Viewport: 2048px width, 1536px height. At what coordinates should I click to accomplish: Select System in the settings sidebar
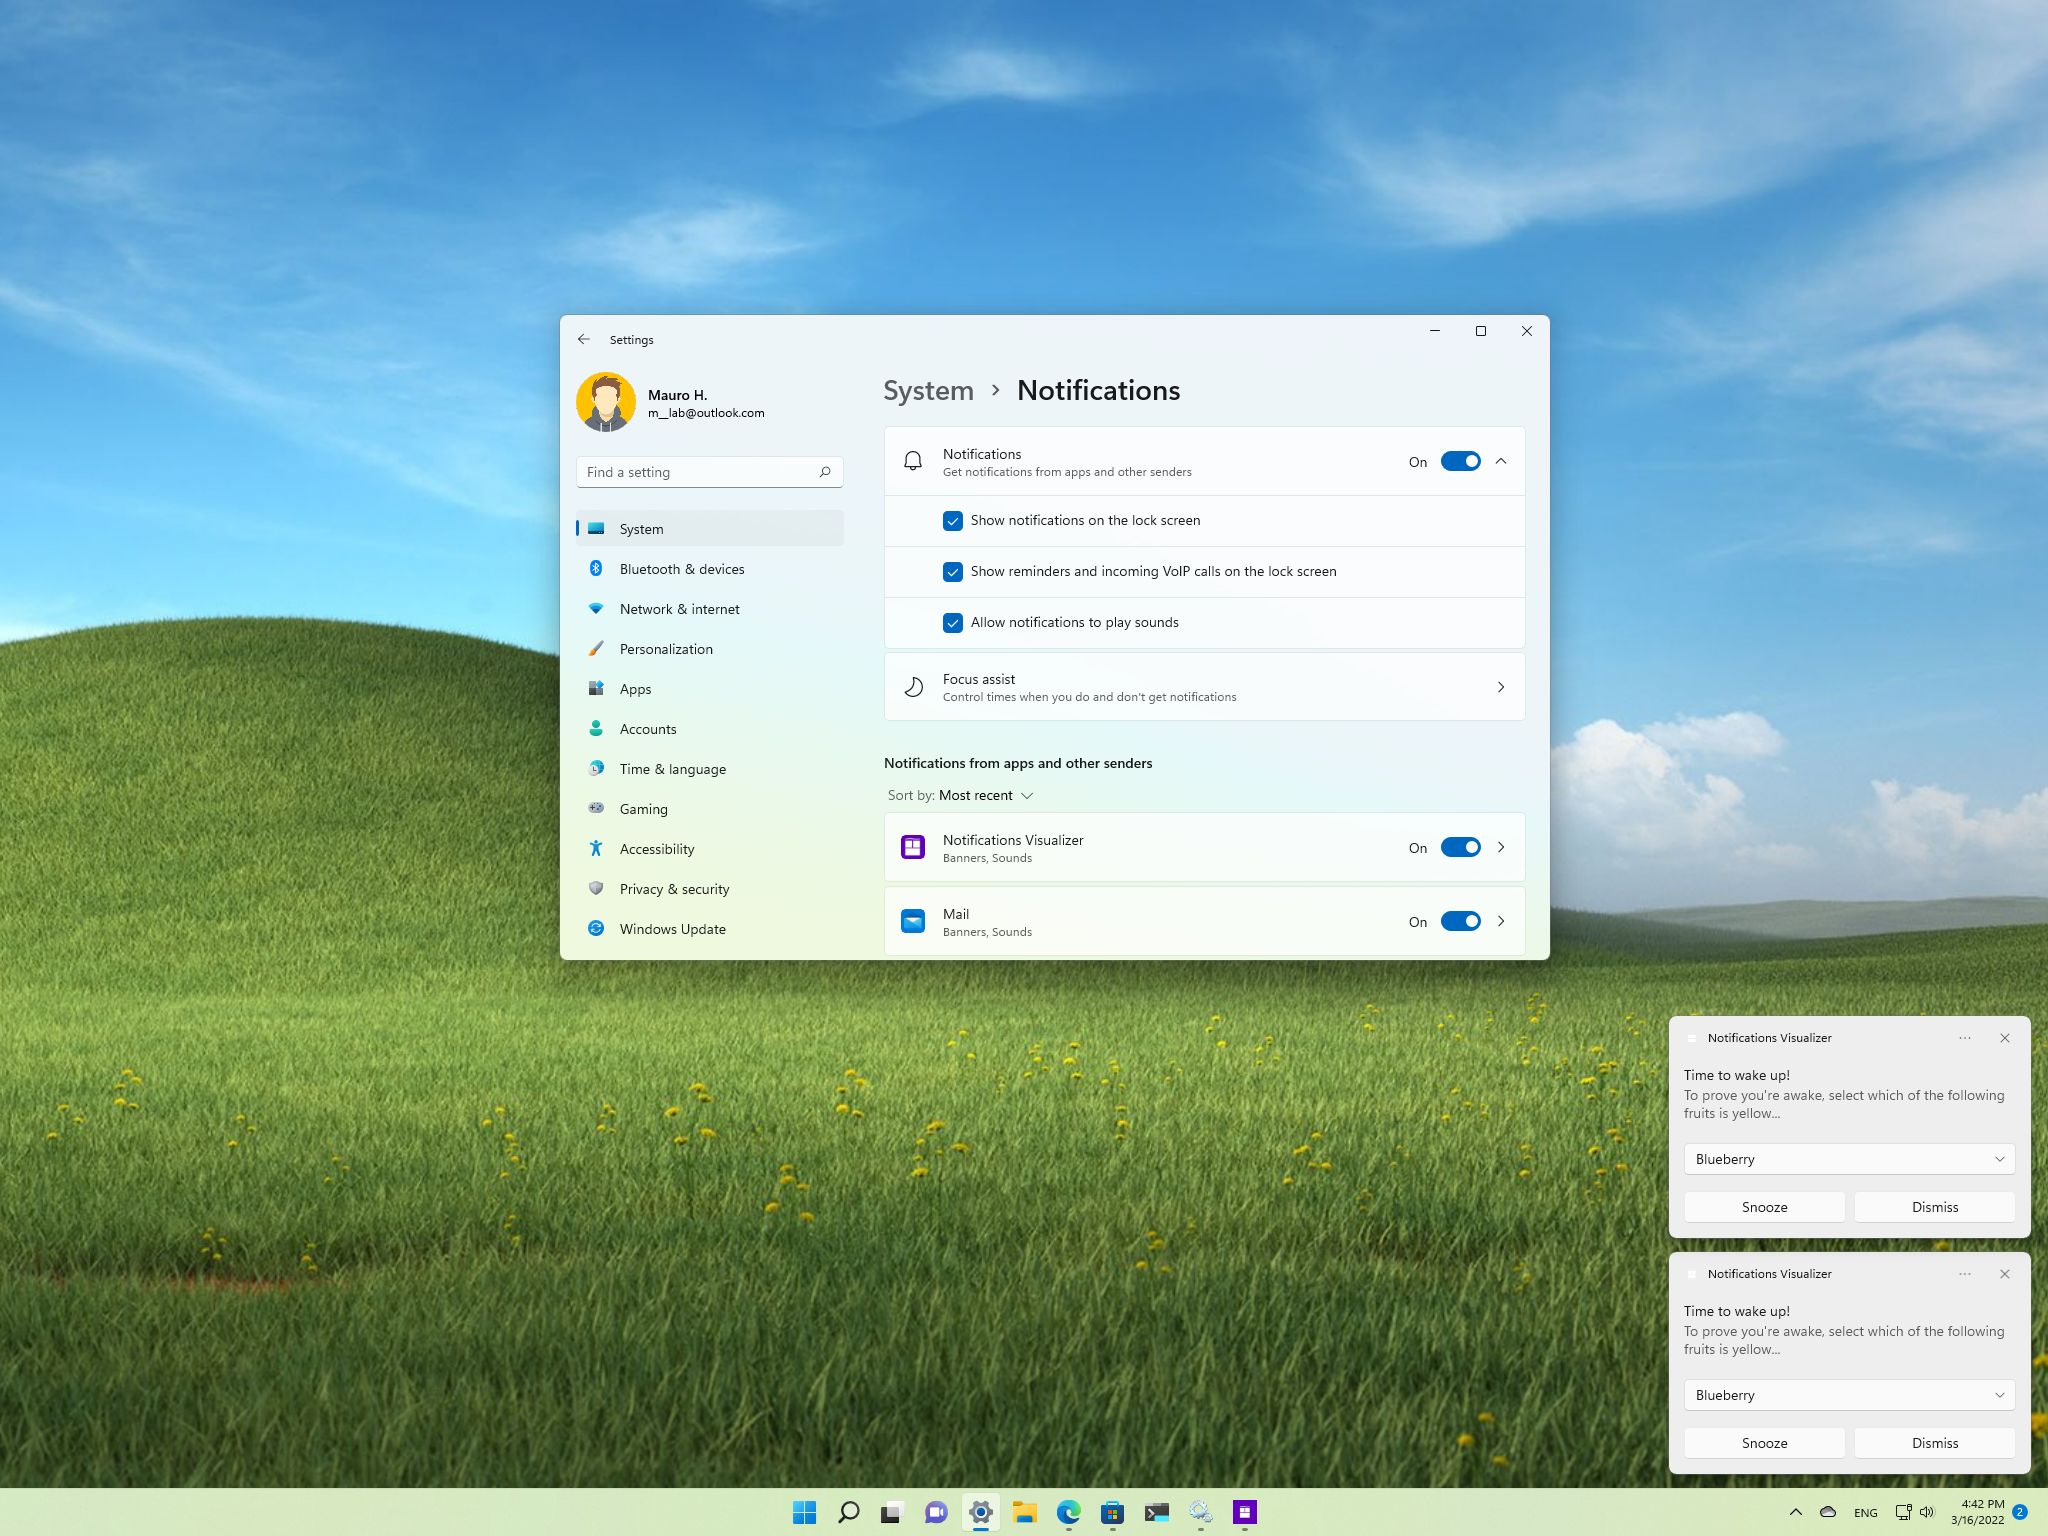coord(640,528)
